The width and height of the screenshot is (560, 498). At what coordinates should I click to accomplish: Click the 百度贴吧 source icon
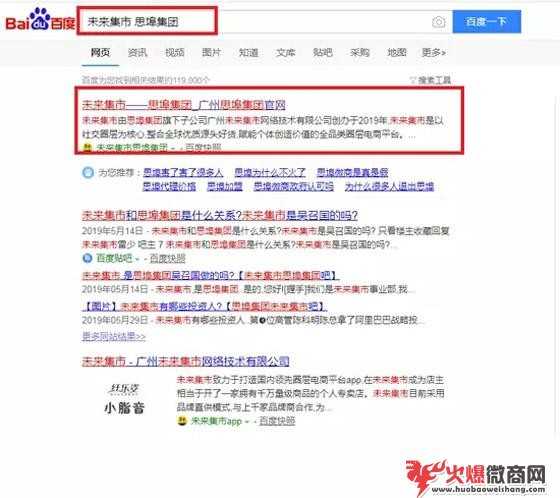point(87,258)
